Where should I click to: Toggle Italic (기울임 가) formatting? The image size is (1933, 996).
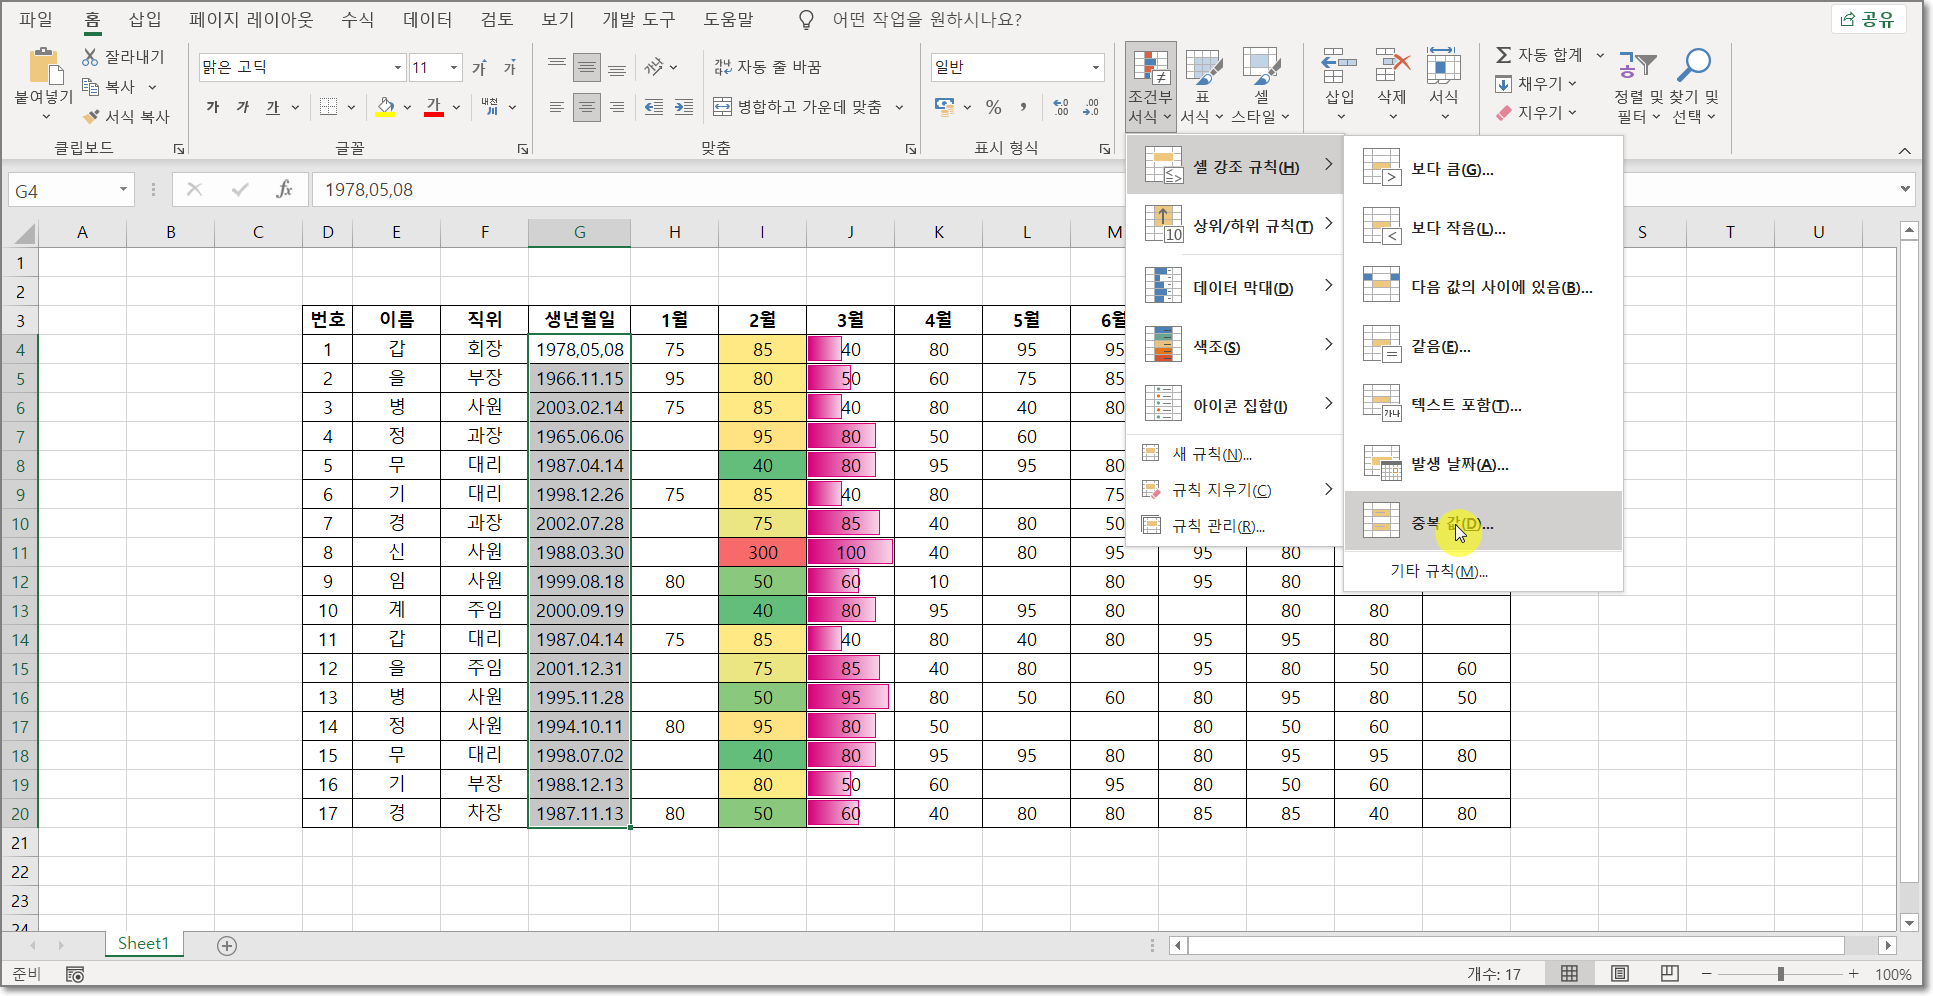[x=242, y=107]
